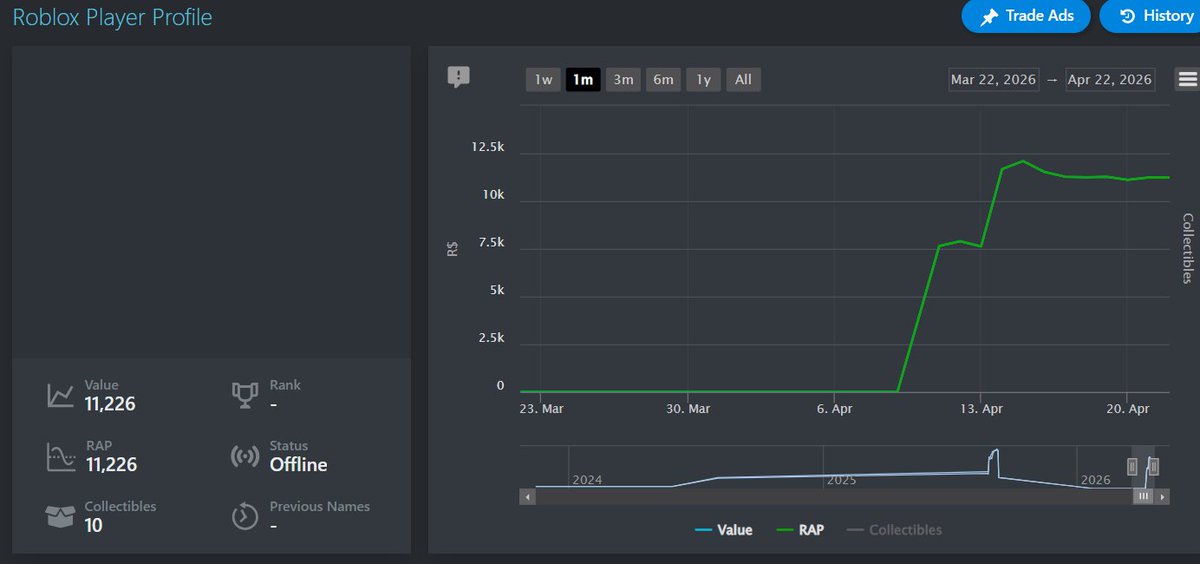
Task: Click the Value figure 11,226
Action: (110, 404)
